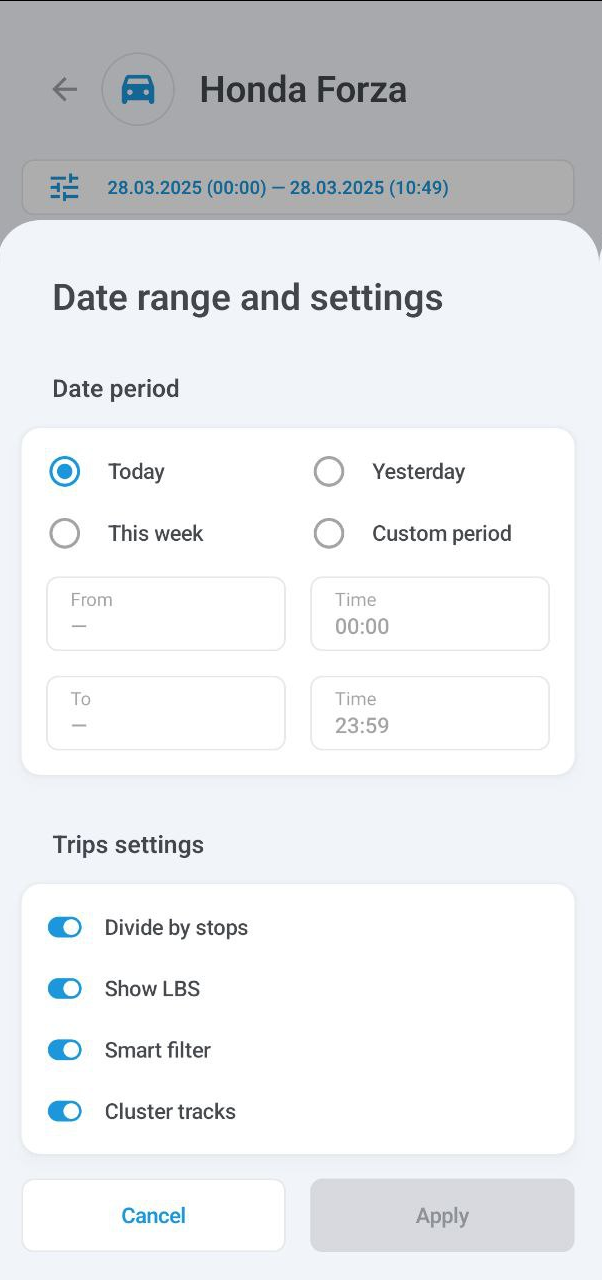Tap the car avatar icon next to Honda Forza

pyautogui.click(x=138, y=89)
